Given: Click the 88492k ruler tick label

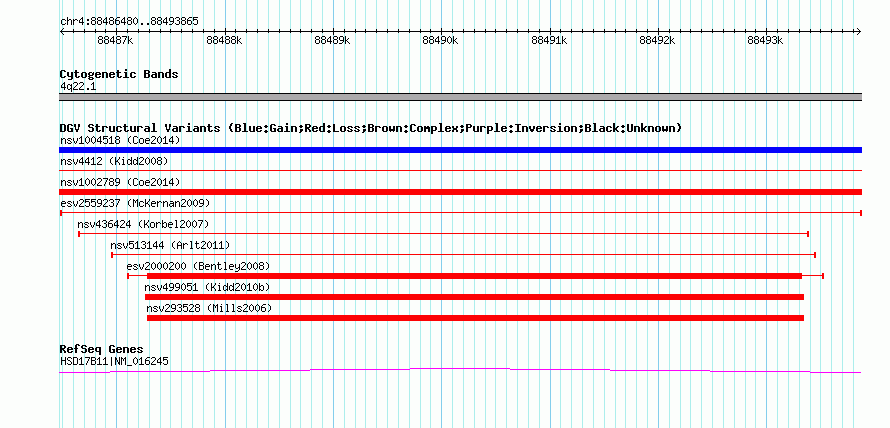Looking at the screenshot, I should 657,41.
